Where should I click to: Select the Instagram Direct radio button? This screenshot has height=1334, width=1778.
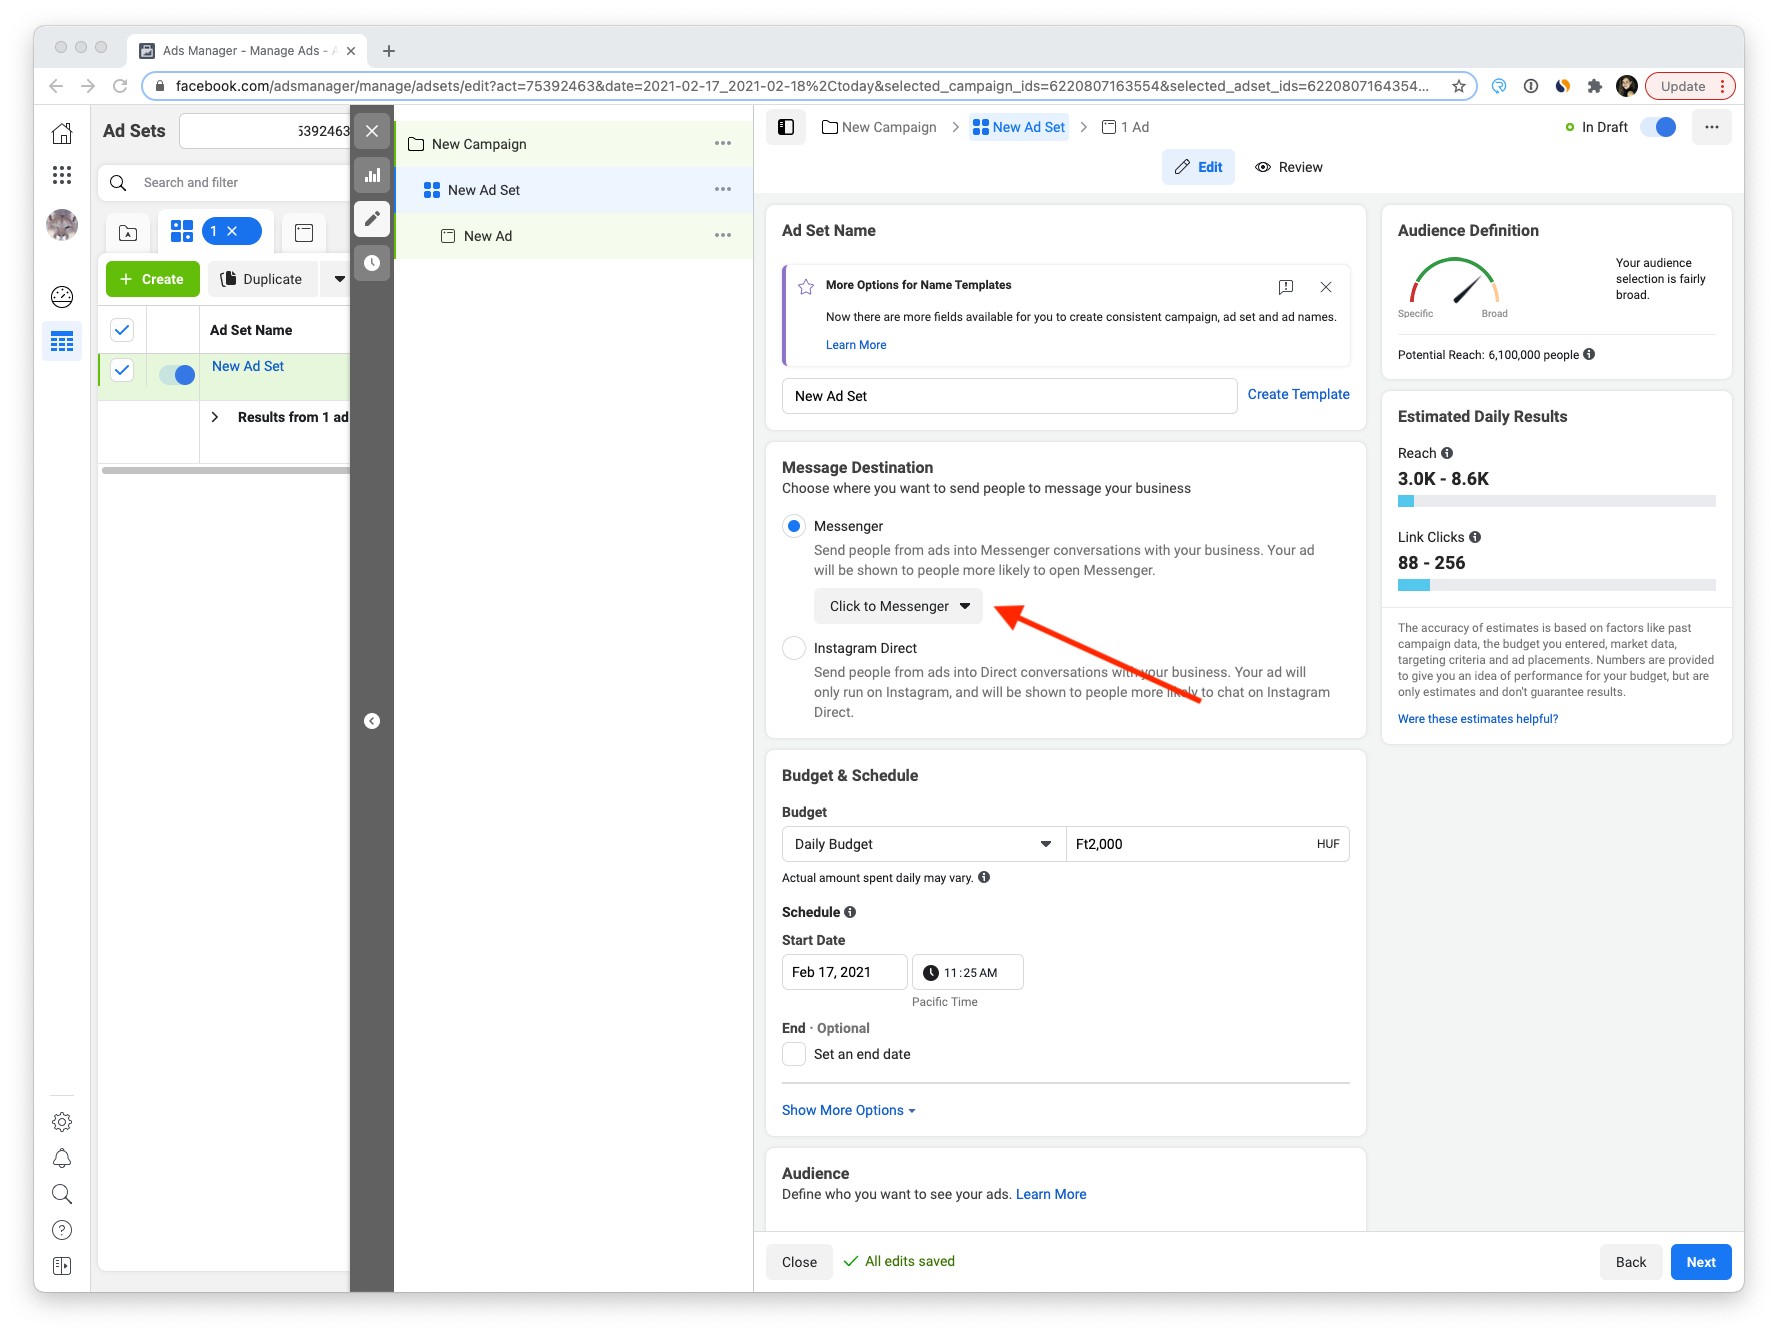click(794, 648)
